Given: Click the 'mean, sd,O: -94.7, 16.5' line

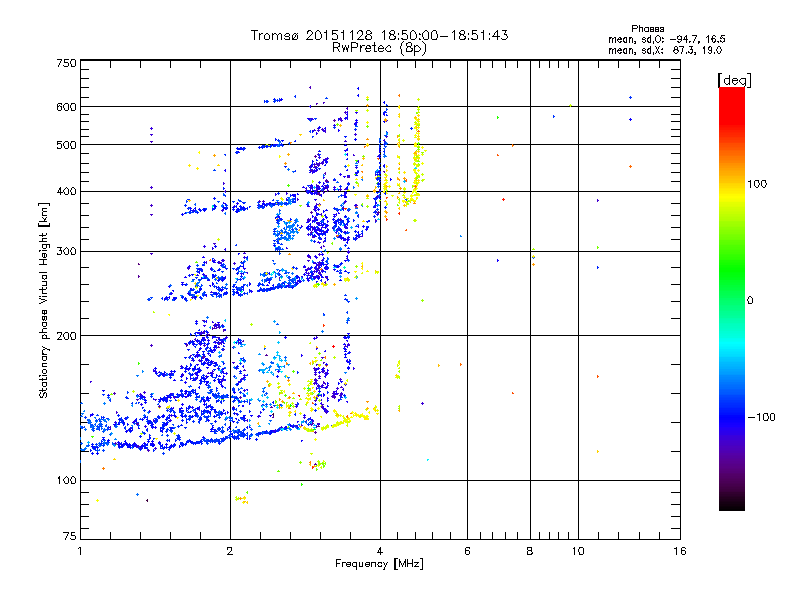Looking at the screenshot, I should 666,39.
